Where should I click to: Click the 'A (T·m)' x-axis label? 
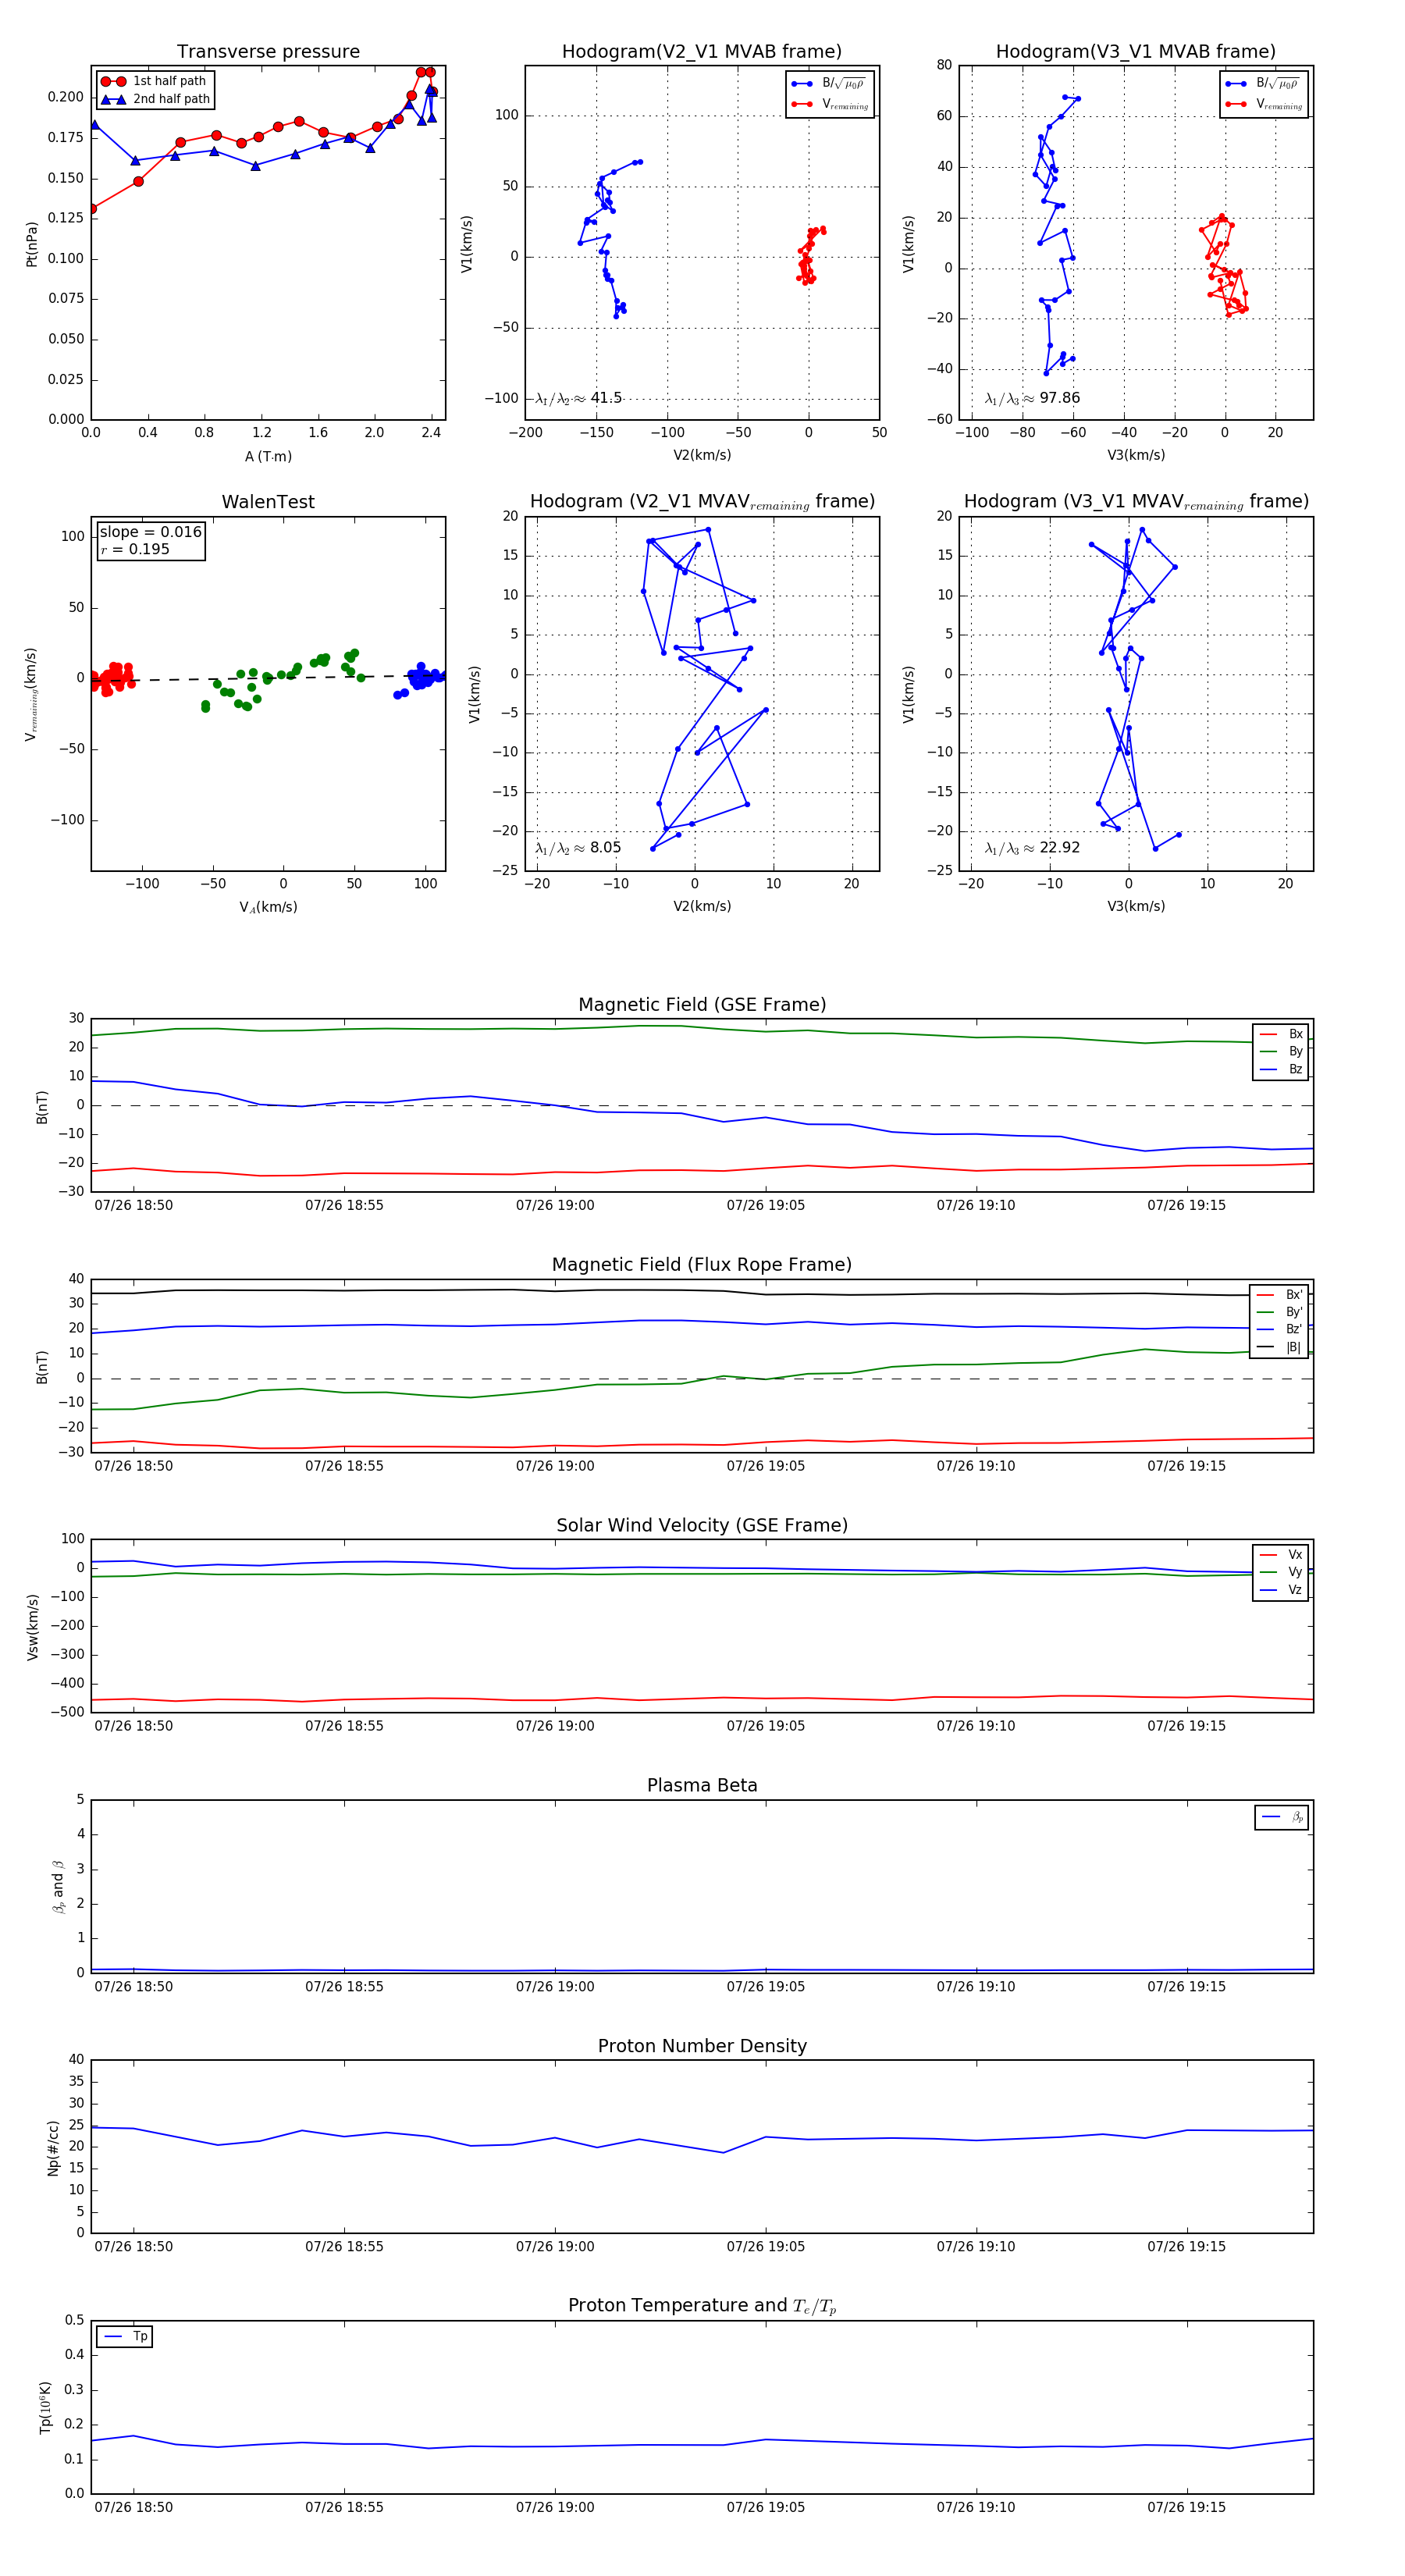(x=268, y=456)
